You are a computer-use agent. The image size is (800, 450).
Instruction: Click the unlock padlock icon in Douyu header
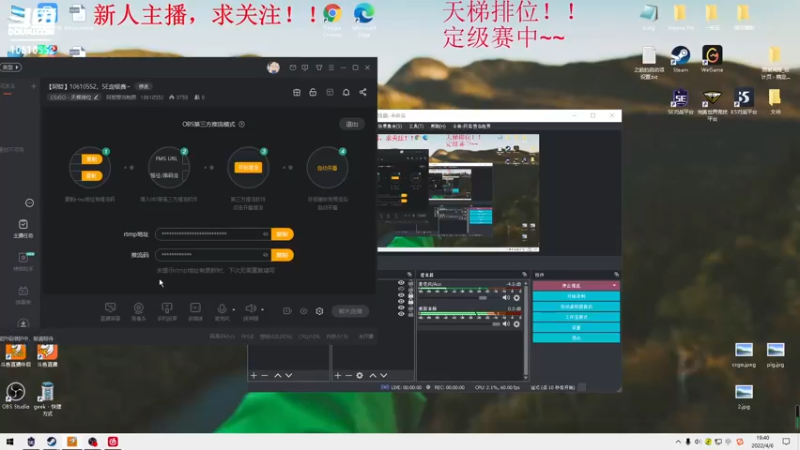click(313, 92)
